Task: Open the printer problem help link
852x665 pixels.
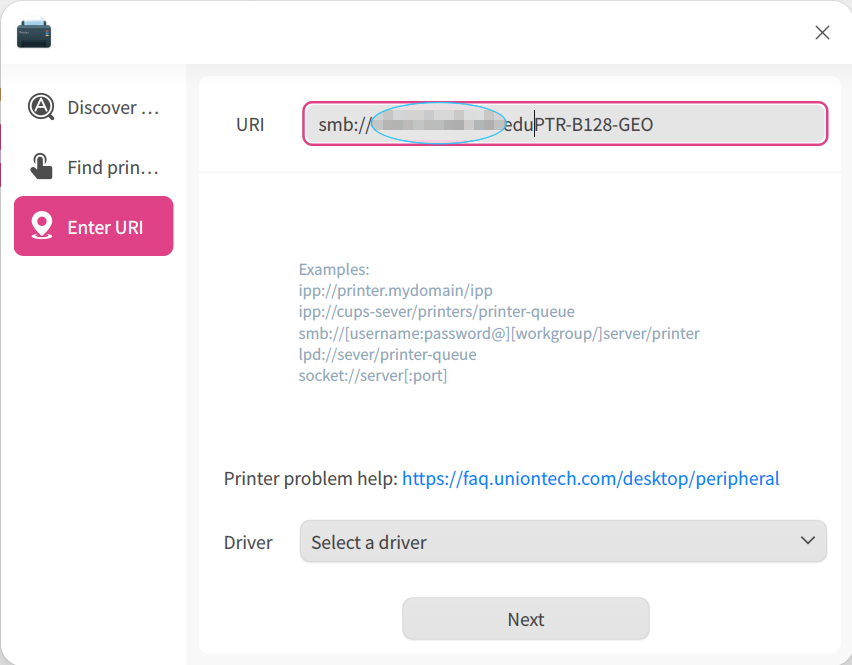Action: (590, 479)
